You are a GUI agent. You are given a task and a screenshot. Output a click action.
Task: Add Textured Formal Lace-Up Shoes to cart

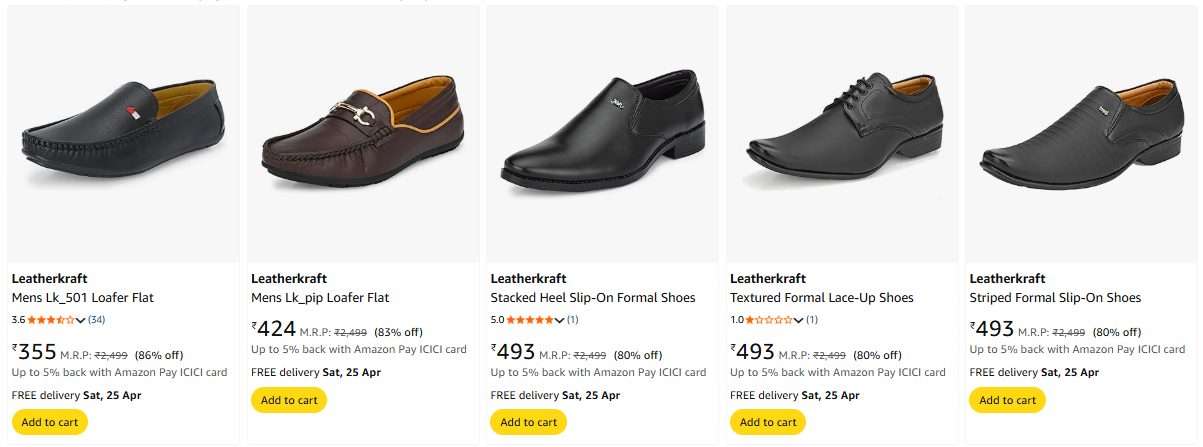click(x=768, y=422)
